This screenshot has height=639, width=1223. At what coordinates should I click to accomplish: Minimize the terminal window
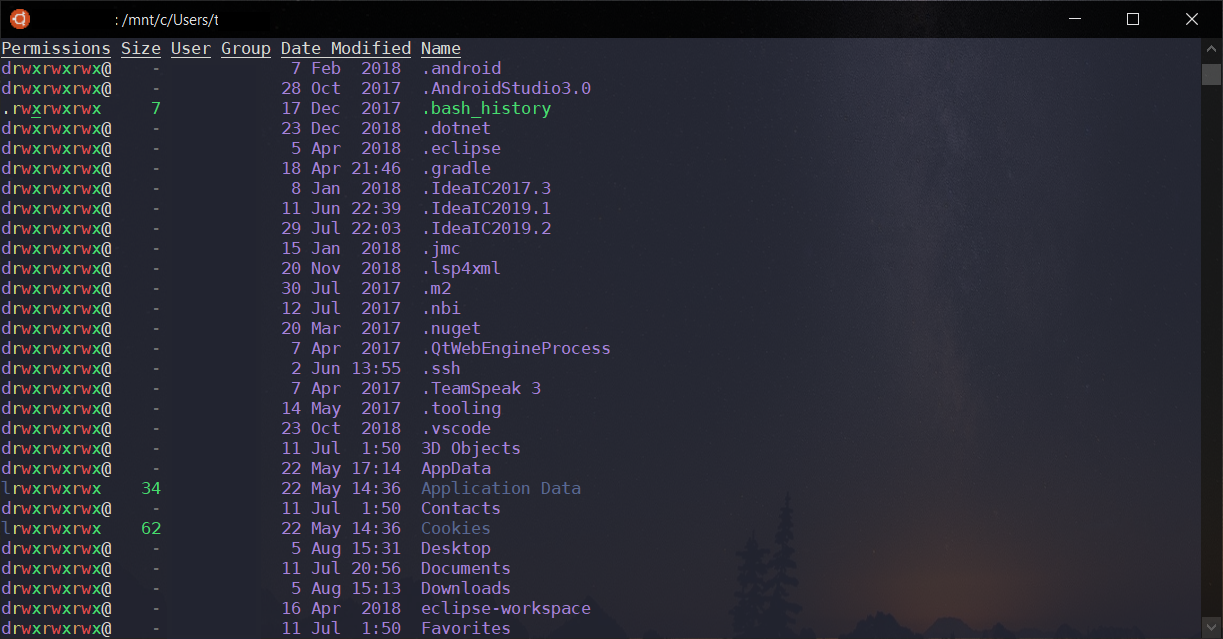tap(1075, 19)
